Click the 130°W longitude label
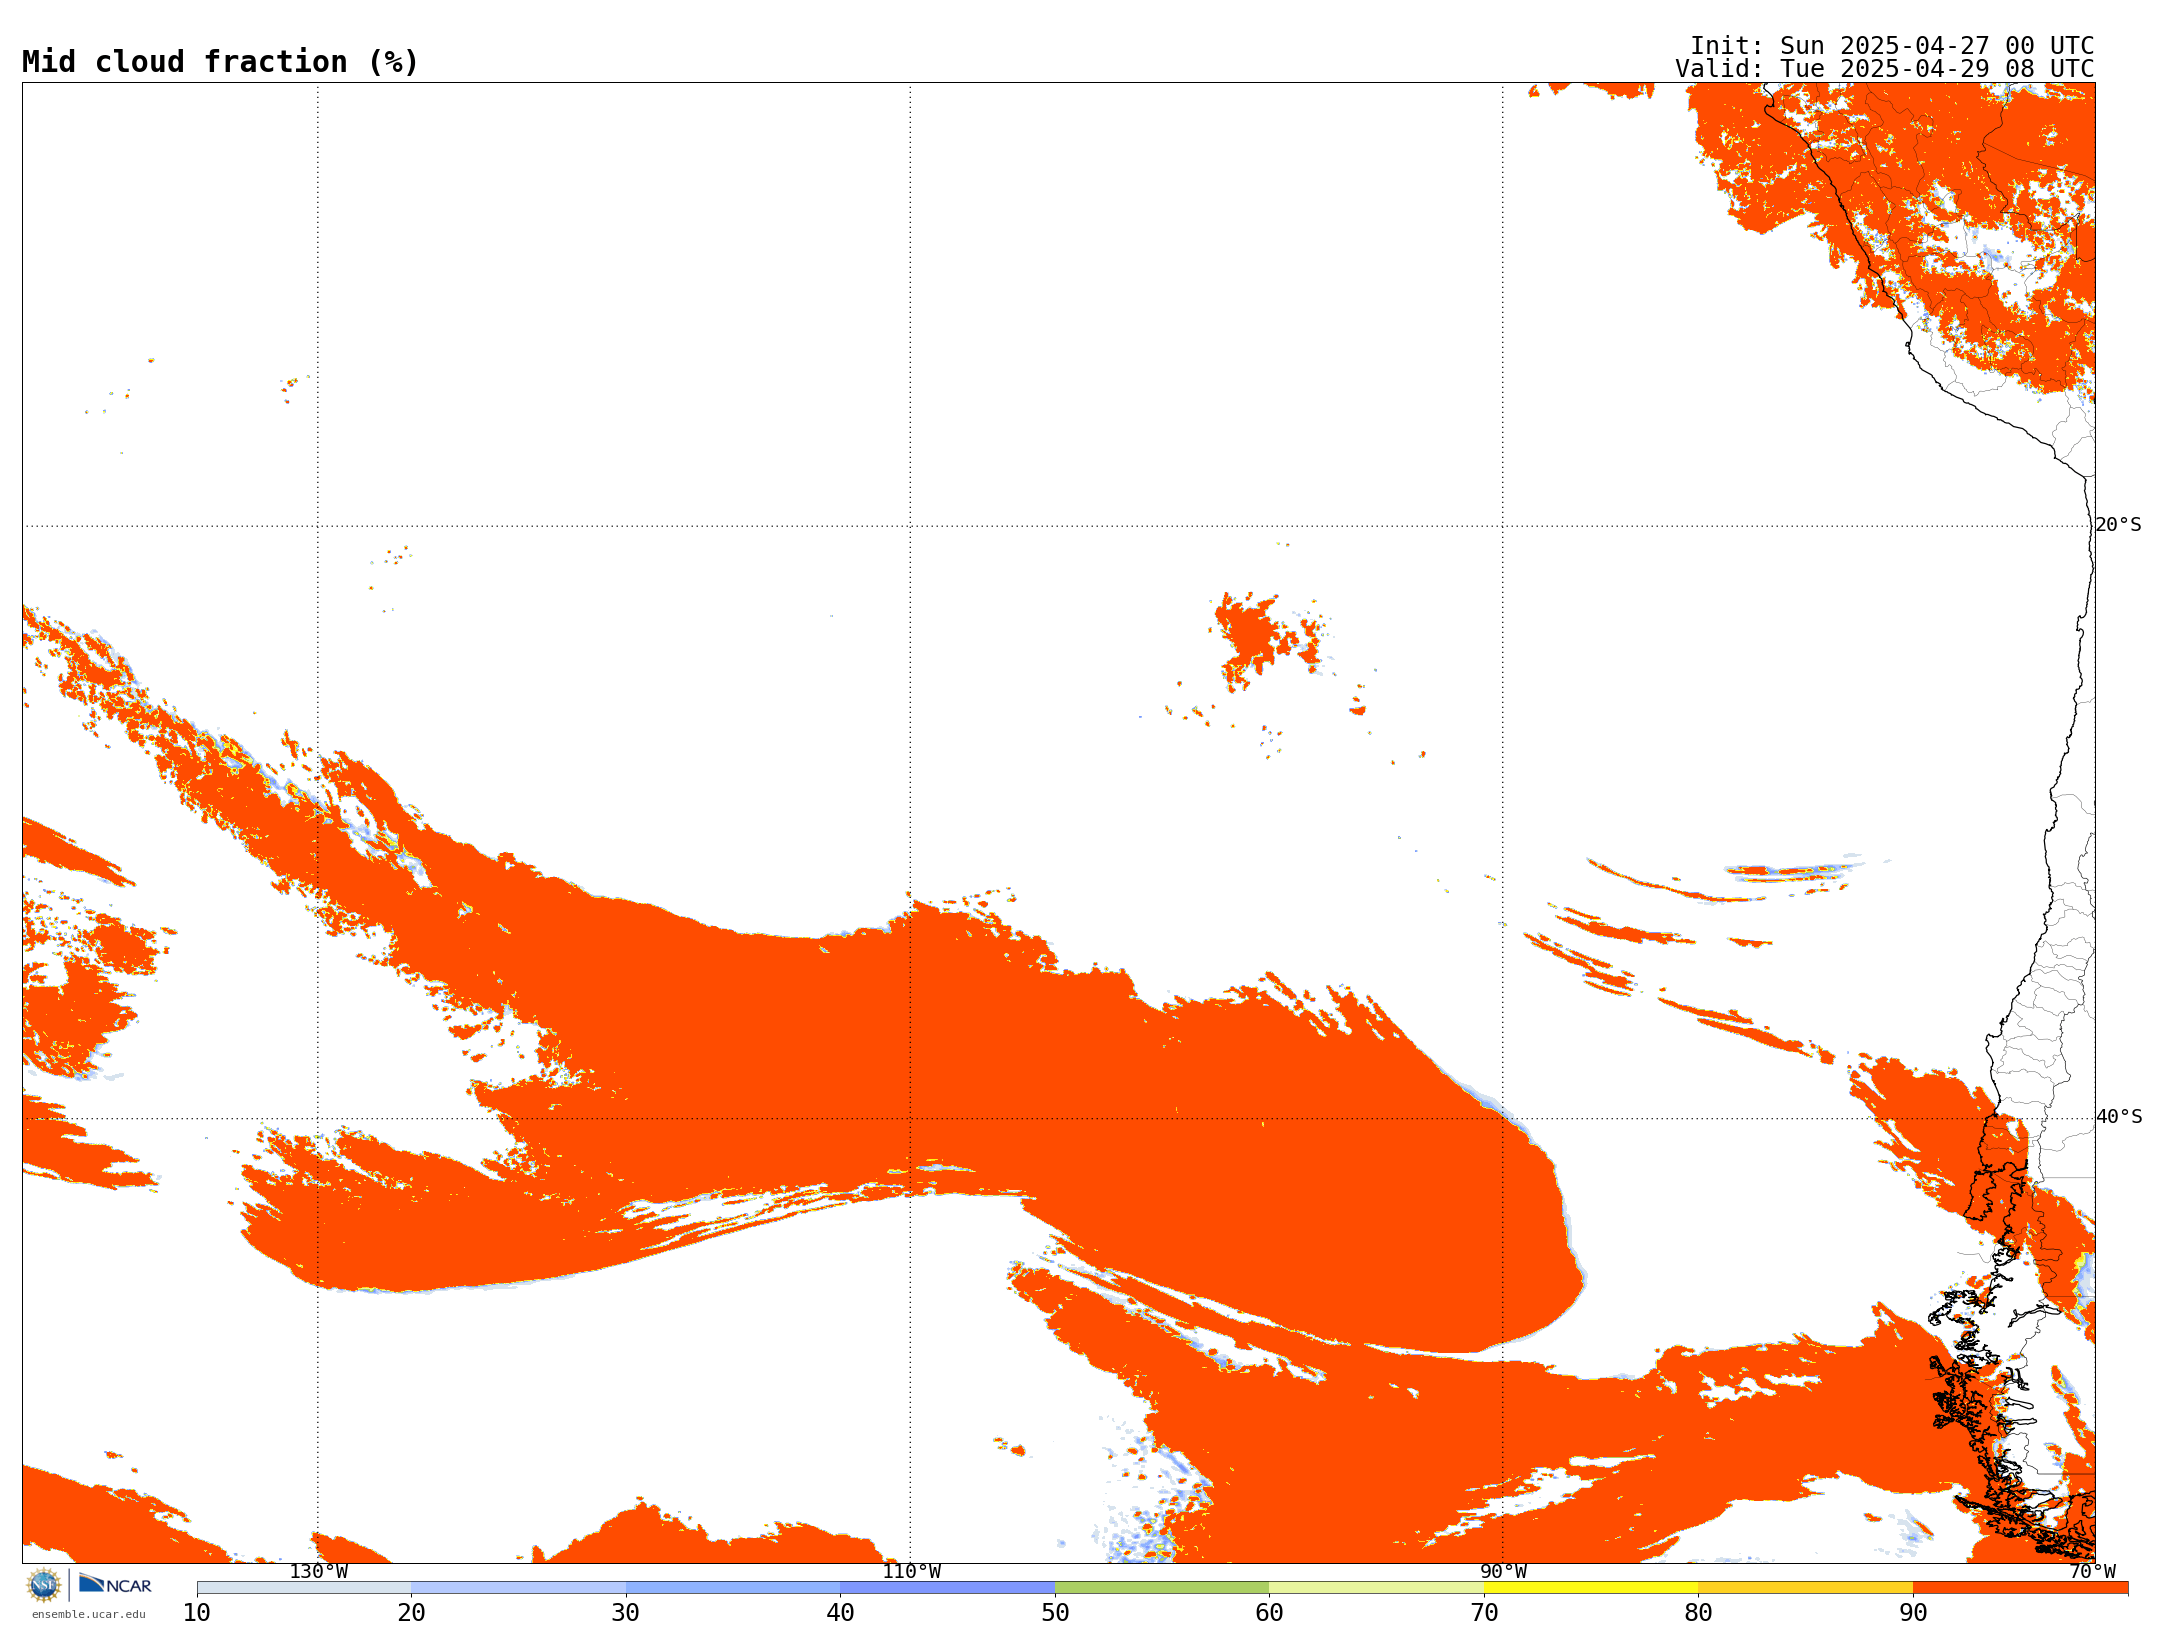Screen dimensions: 2160x1626 (319, 1571)
